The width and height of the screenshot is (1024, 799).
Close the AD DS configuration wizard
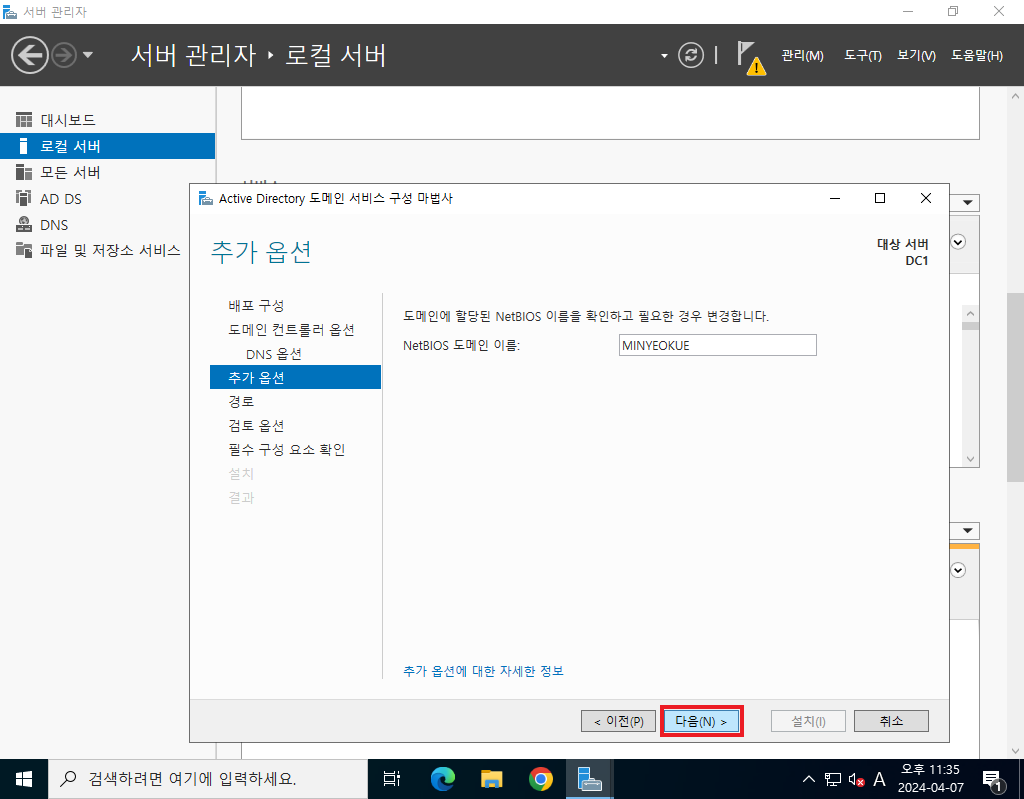point(925,198)
